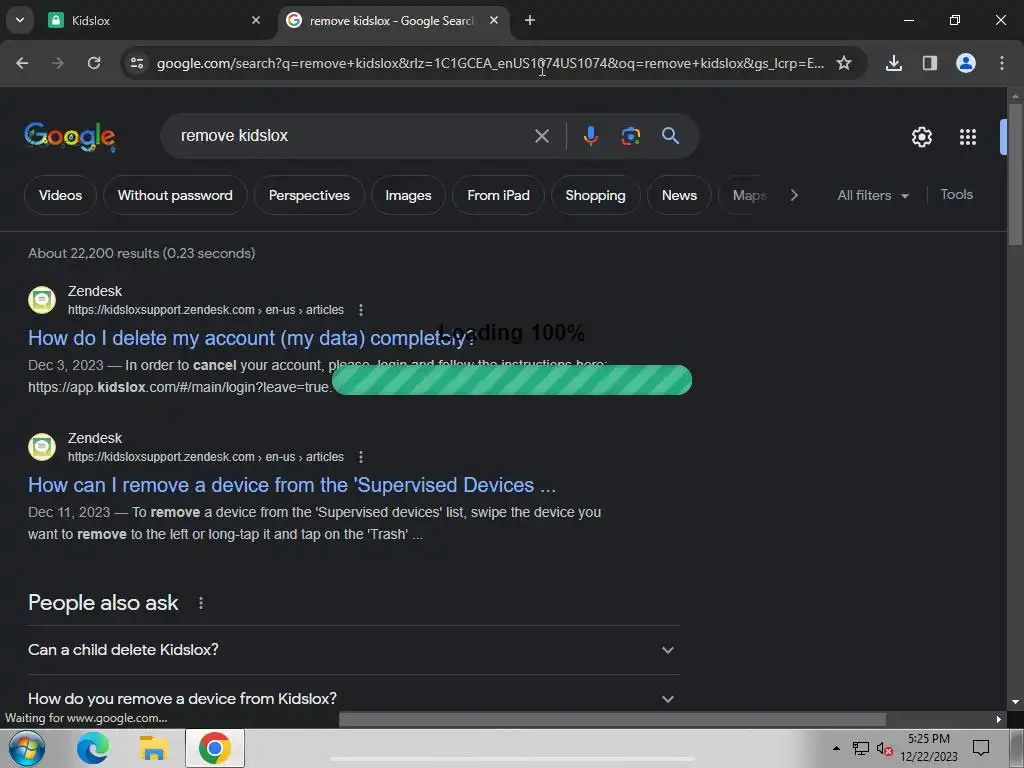Click the vertical page scrollbar thumb
This screenshot has height=768, width=1024.
1016,173
